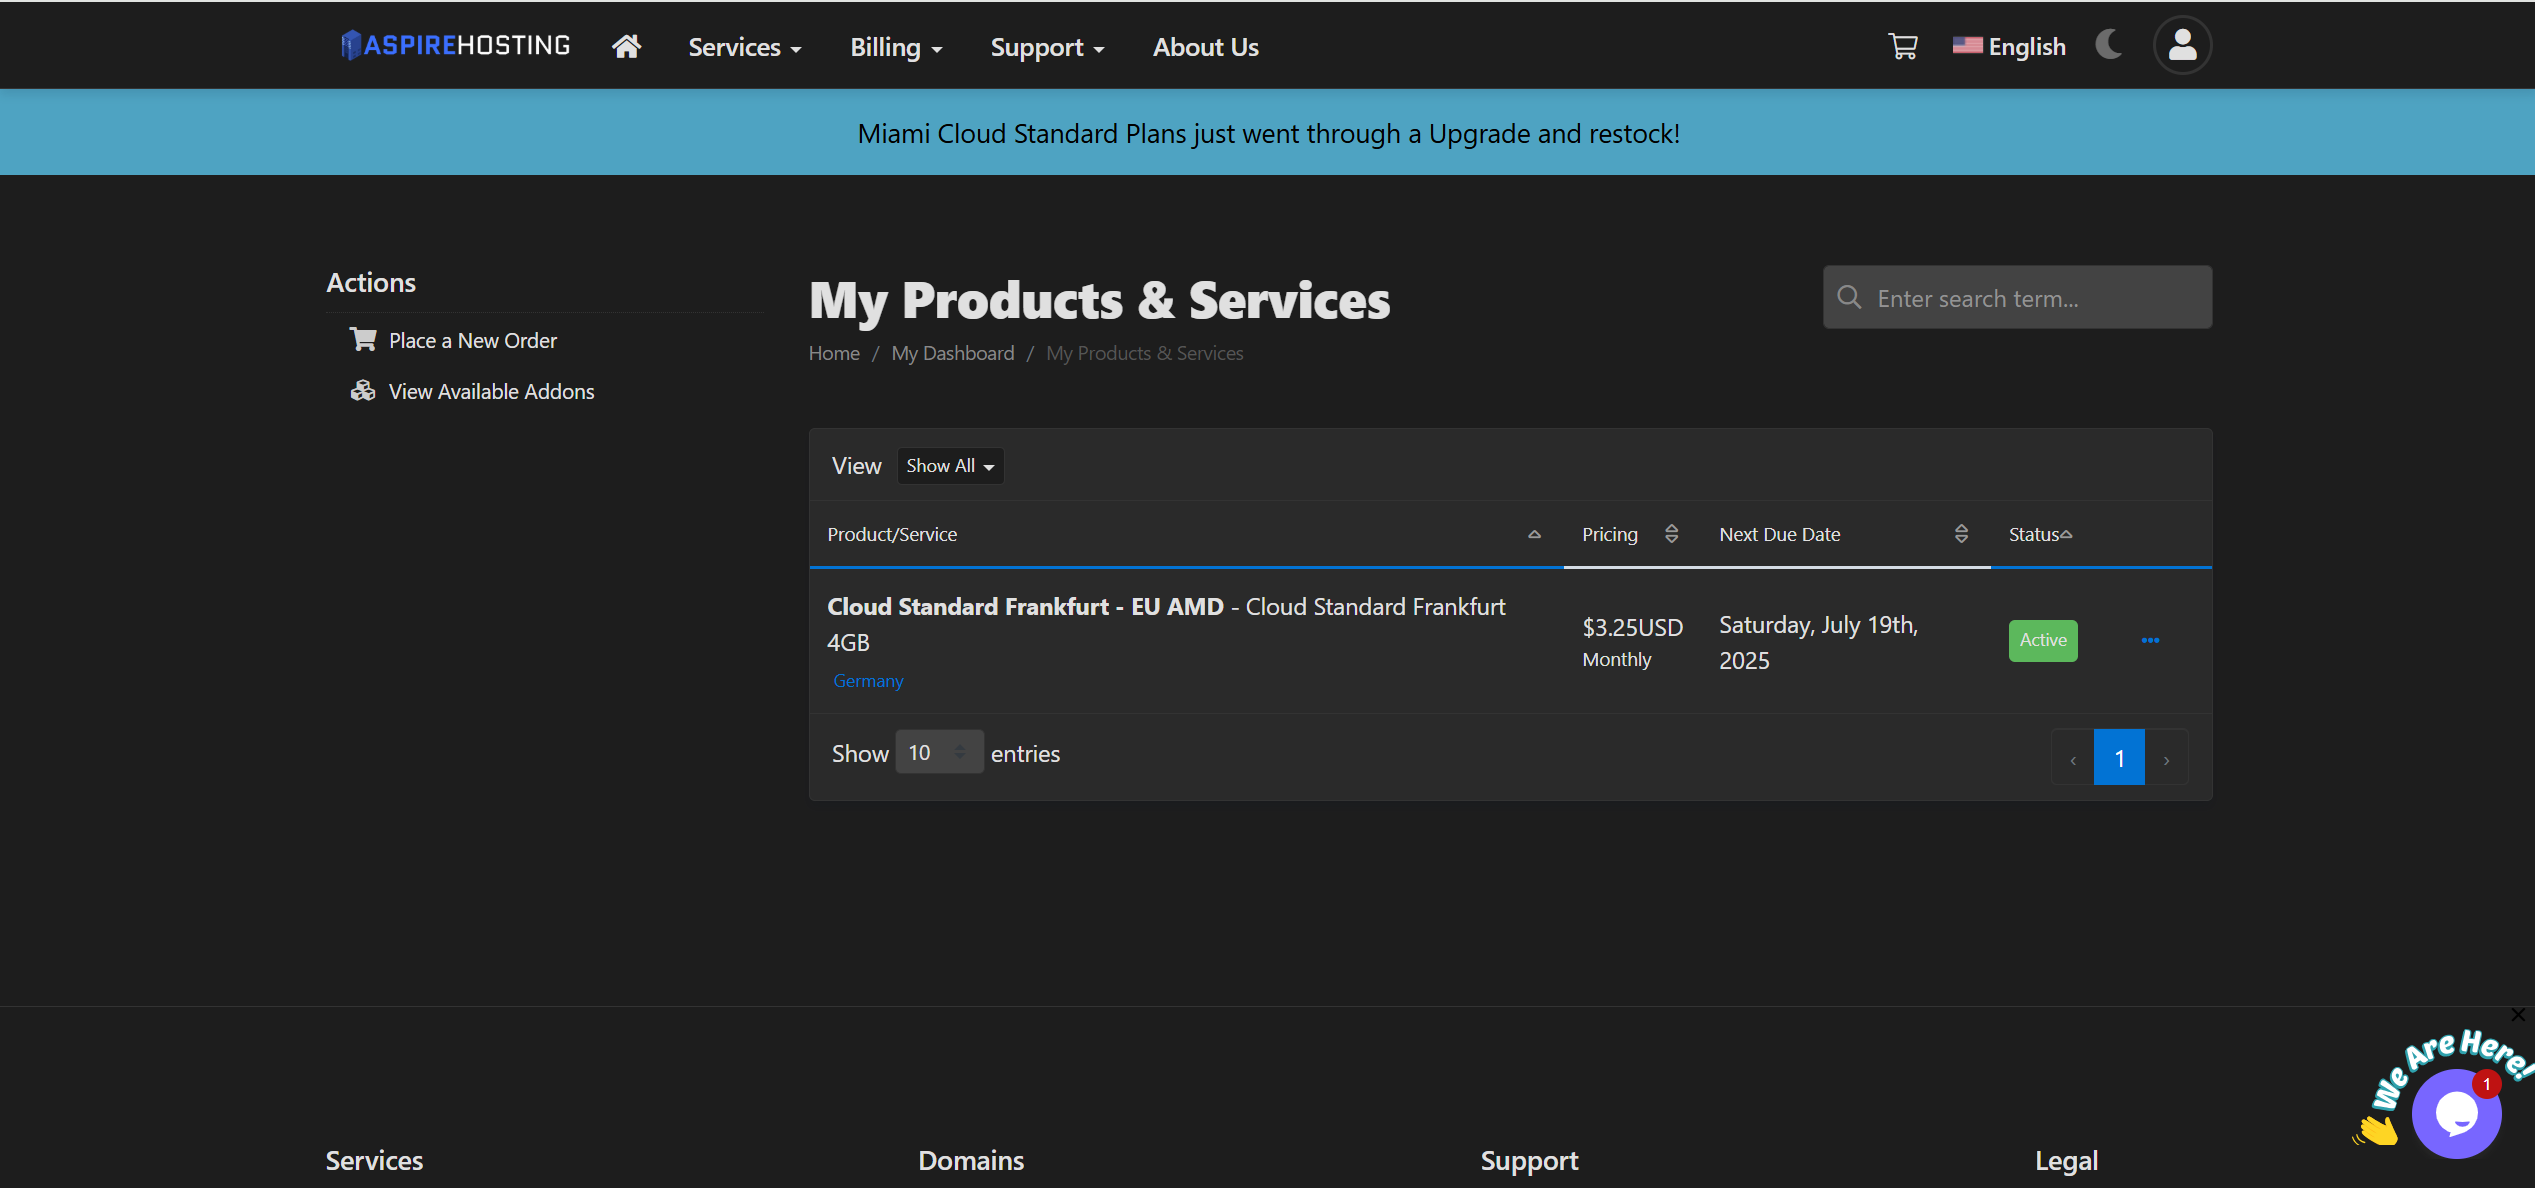Go to Home breadcrumb
The height and width of the screenshot is (1188, 2535).
pos(834,353)
